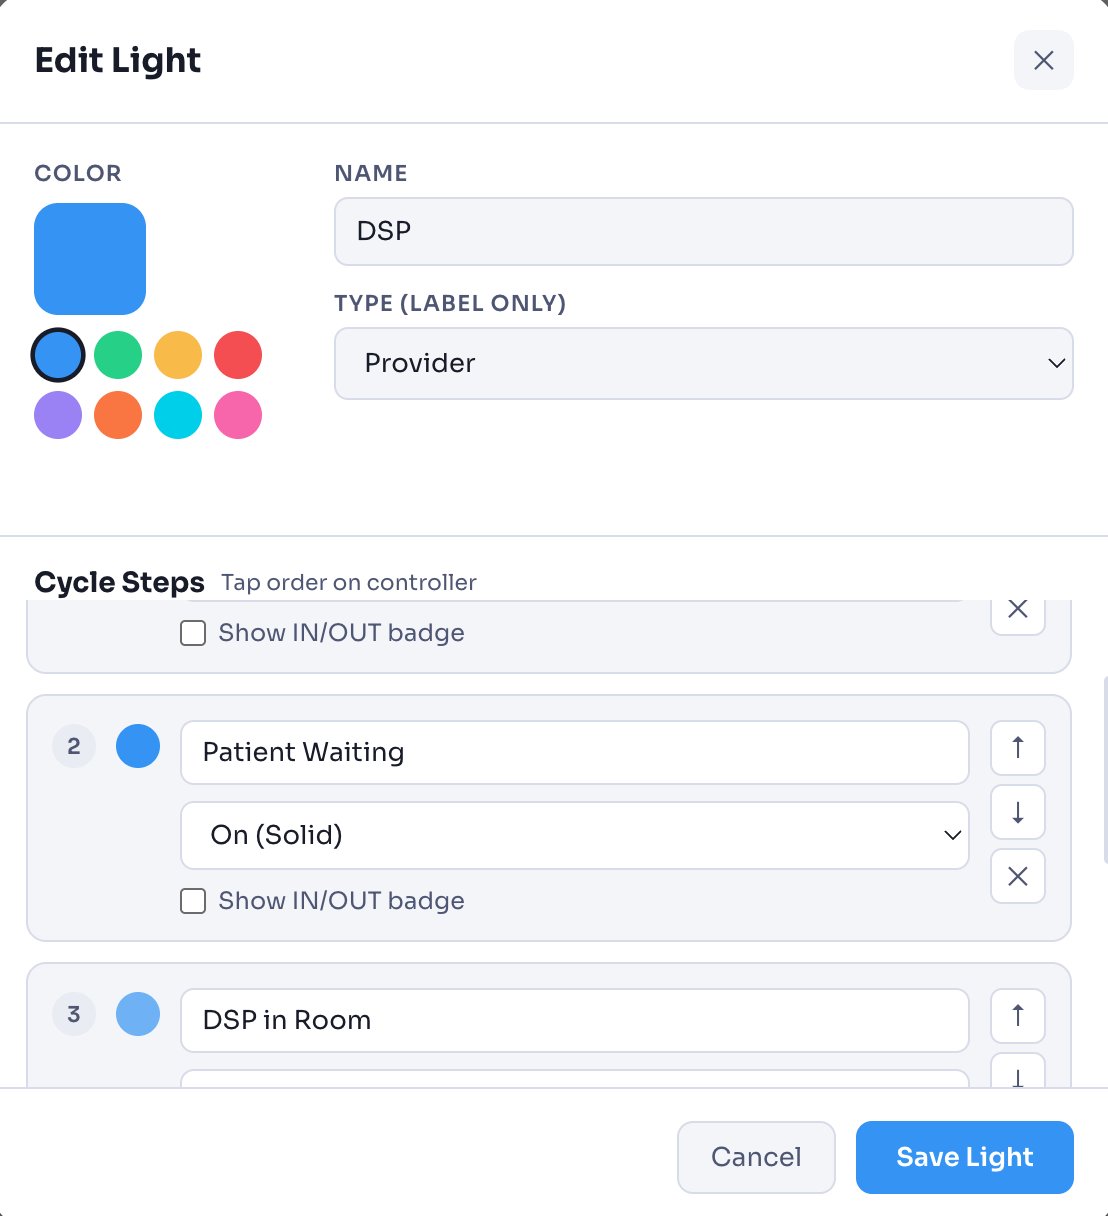Move the "DSP in Room" step up
The height and width of the screenshot is (1216, 1108).
pyautogui.click(x=1017, y=1016)
